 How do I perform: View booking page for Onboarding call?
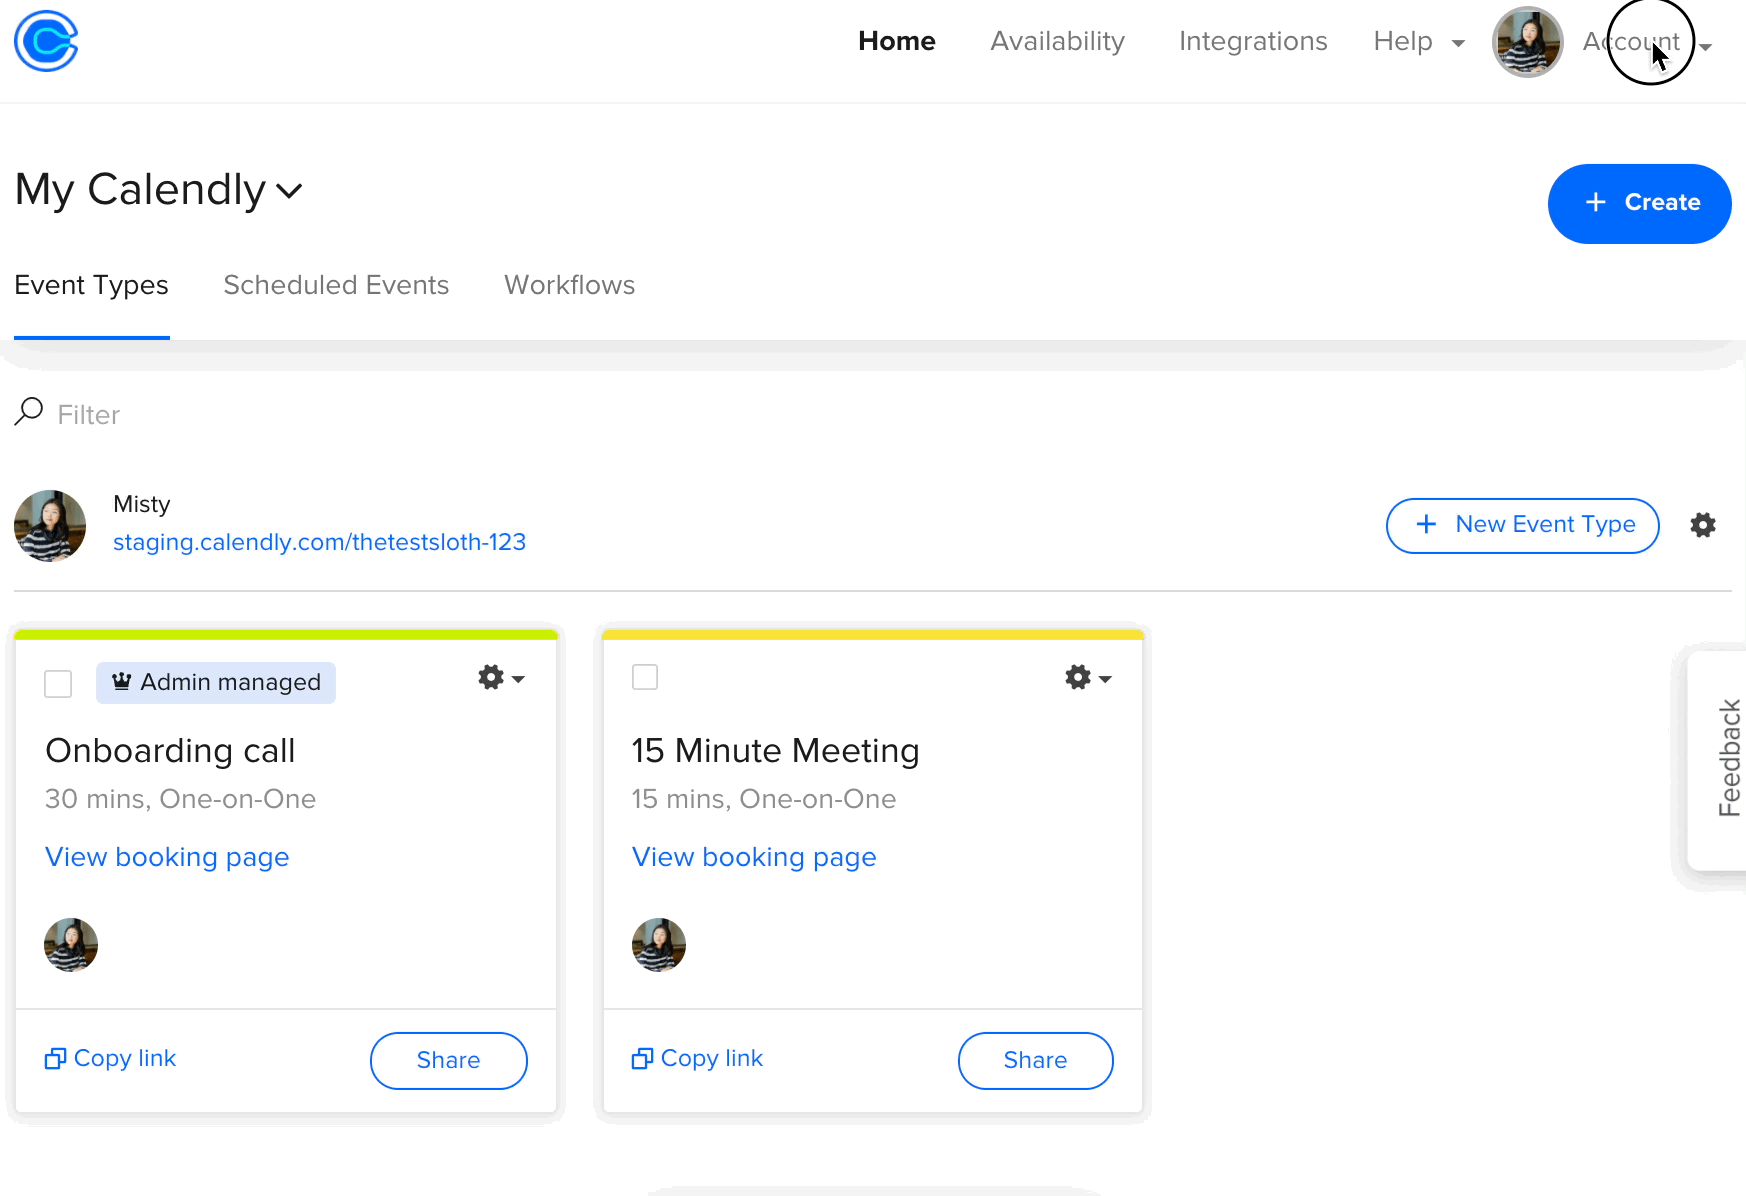point(167,857)
